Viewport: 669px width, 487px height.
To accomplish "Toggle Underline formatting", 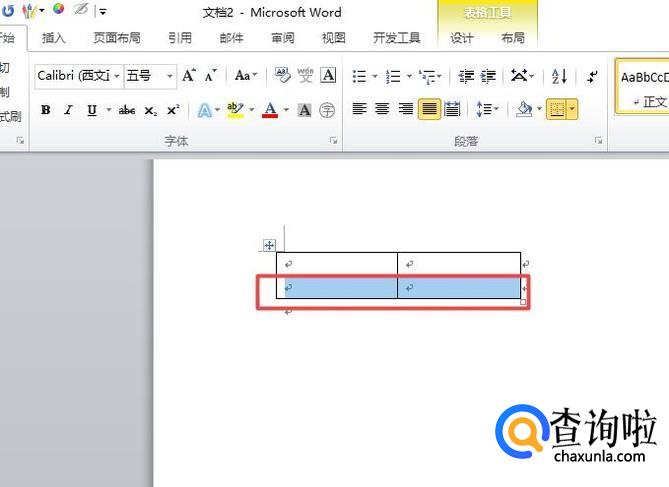I will coord(92,110).
